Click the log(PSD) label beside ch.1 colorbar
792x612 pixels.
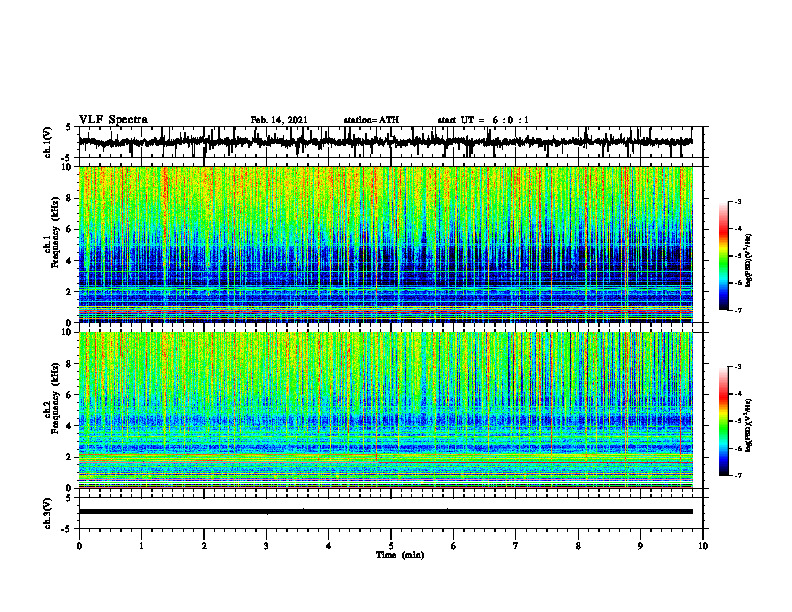[x=749, y=260]
